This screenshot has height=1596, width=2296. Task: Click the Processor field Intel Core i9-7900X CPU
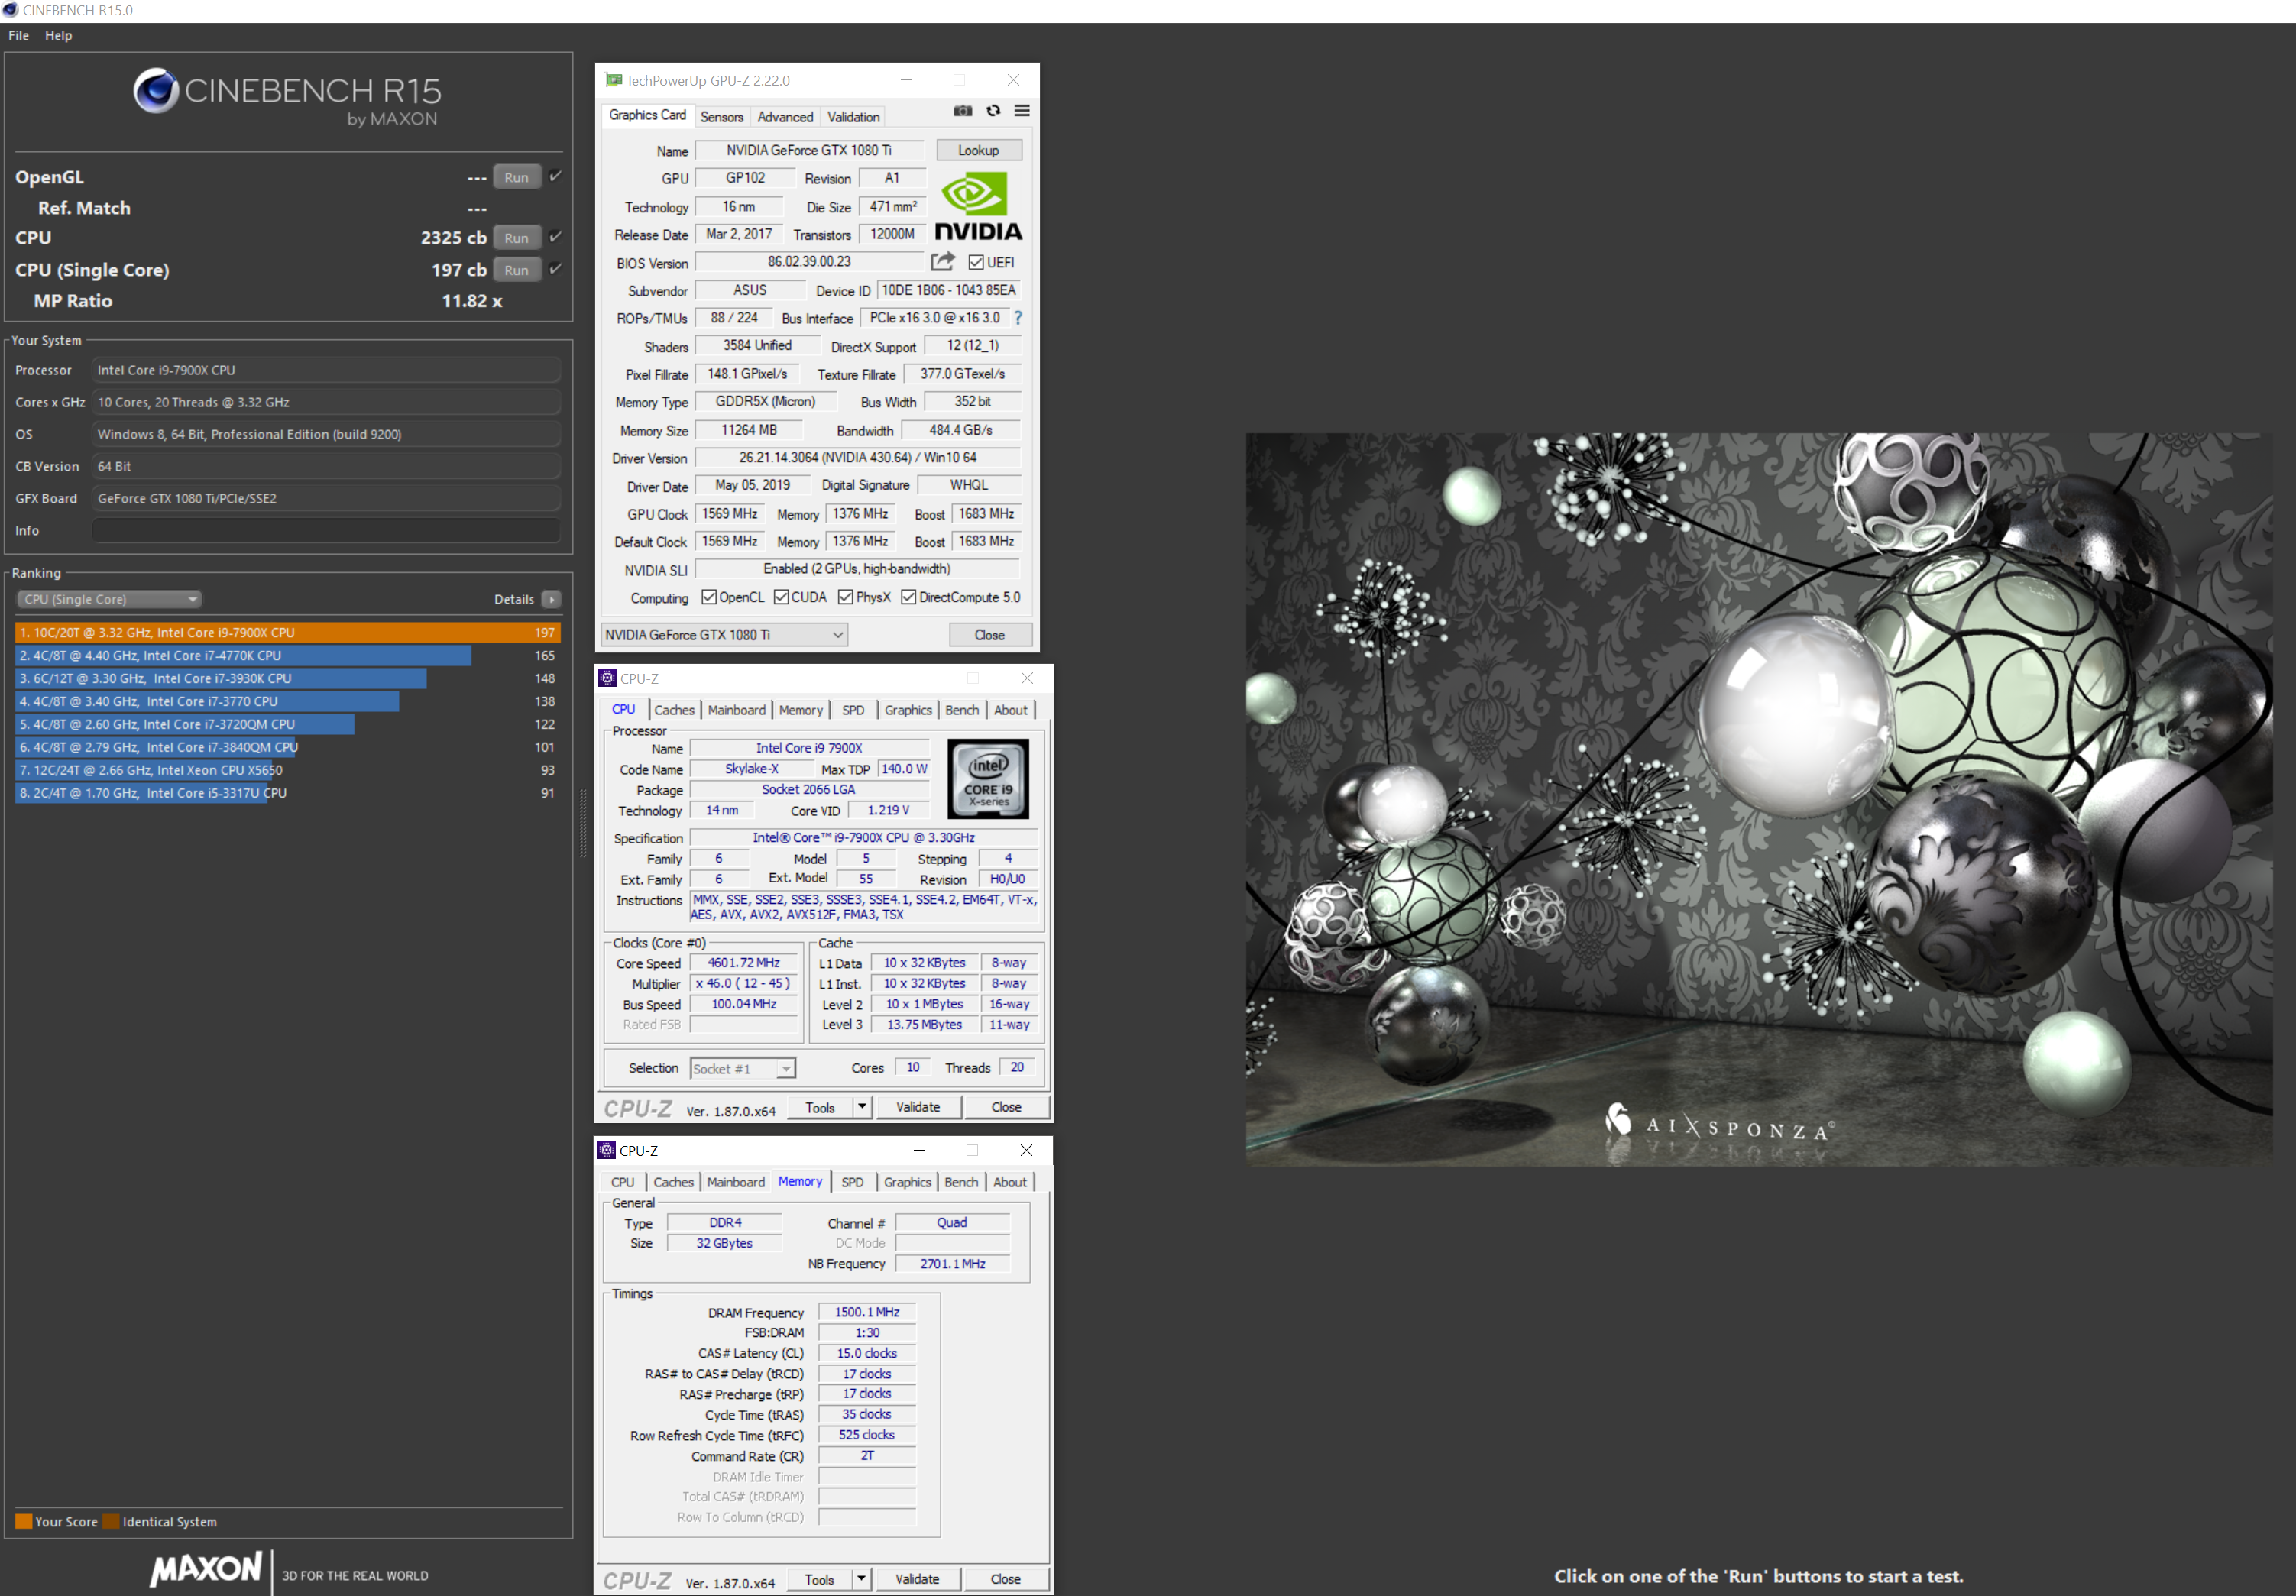tap(326, 370)
